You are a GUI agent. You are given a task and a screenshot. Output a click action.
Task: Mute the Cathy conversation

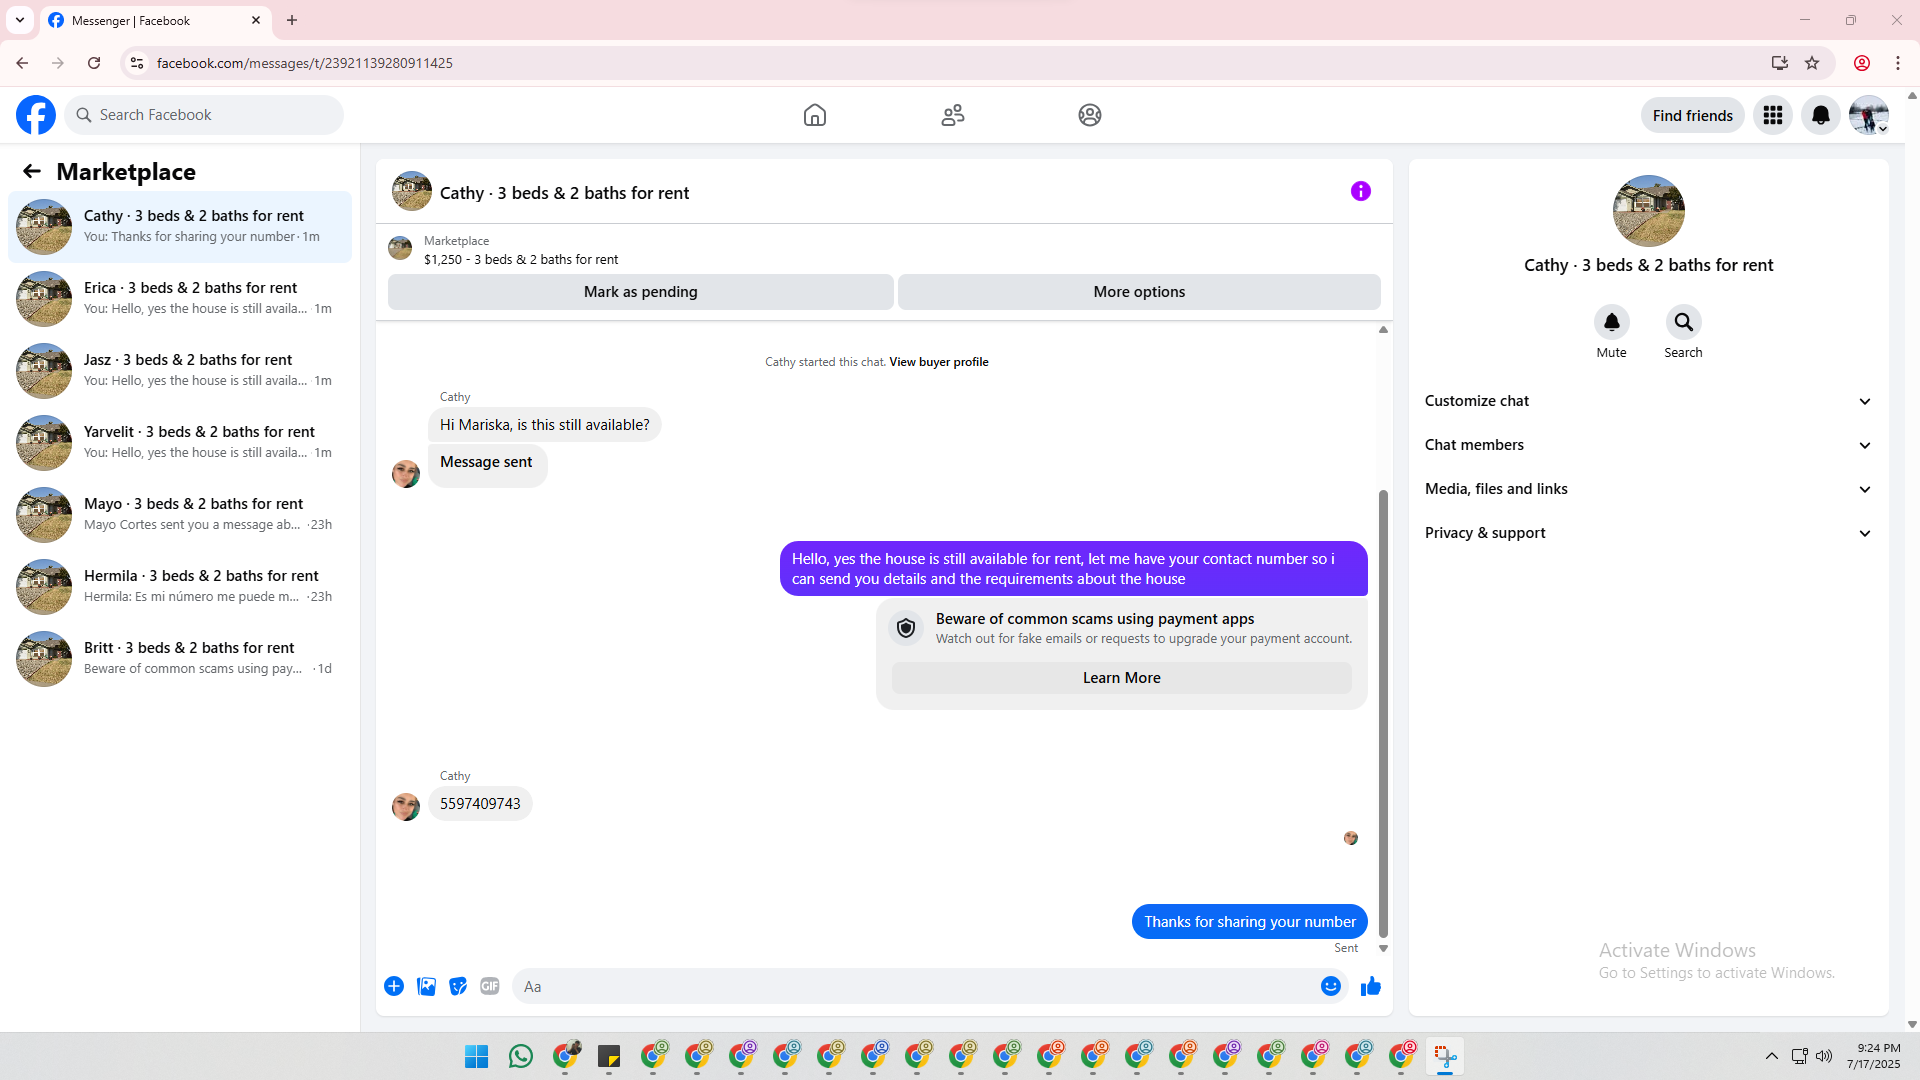pyautogui.click(x=1612, y=322)
